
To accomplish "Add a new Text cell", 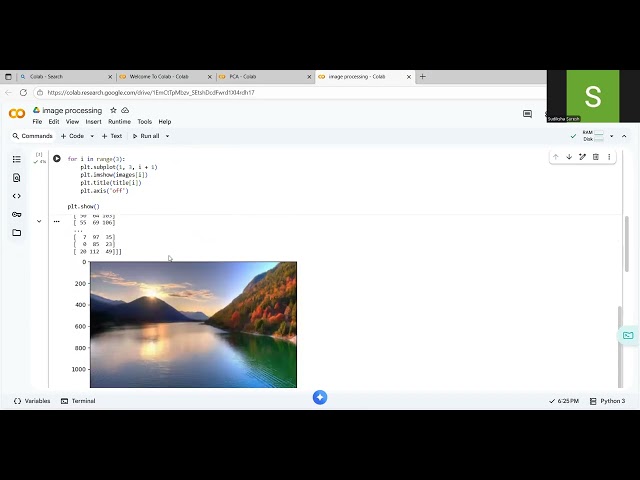I will coord(112,136).
